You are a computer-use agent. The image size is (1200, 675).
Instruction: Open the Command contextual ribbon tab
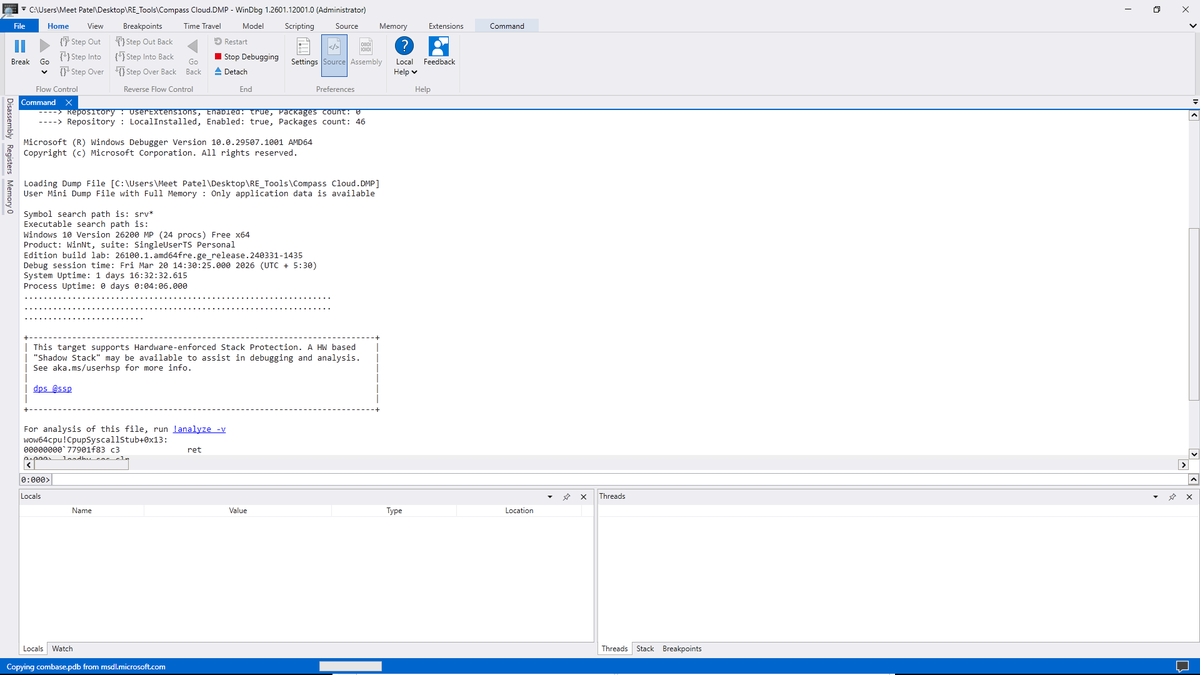[507, 26]
